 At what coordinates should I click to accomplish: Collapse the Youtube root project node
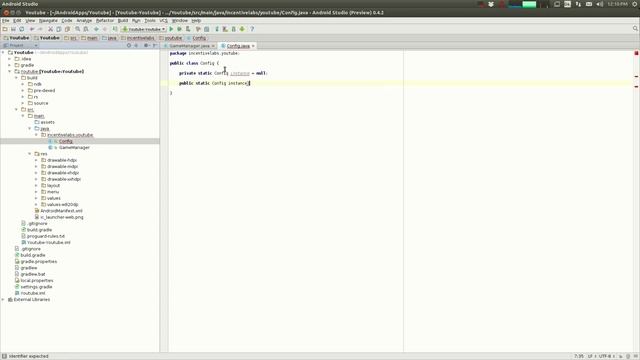click(3, 53)
